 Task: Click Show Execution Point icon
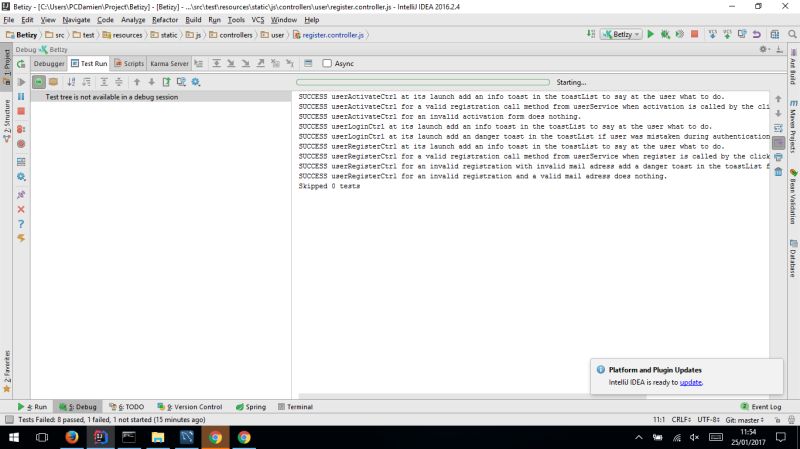pos(198,63)
